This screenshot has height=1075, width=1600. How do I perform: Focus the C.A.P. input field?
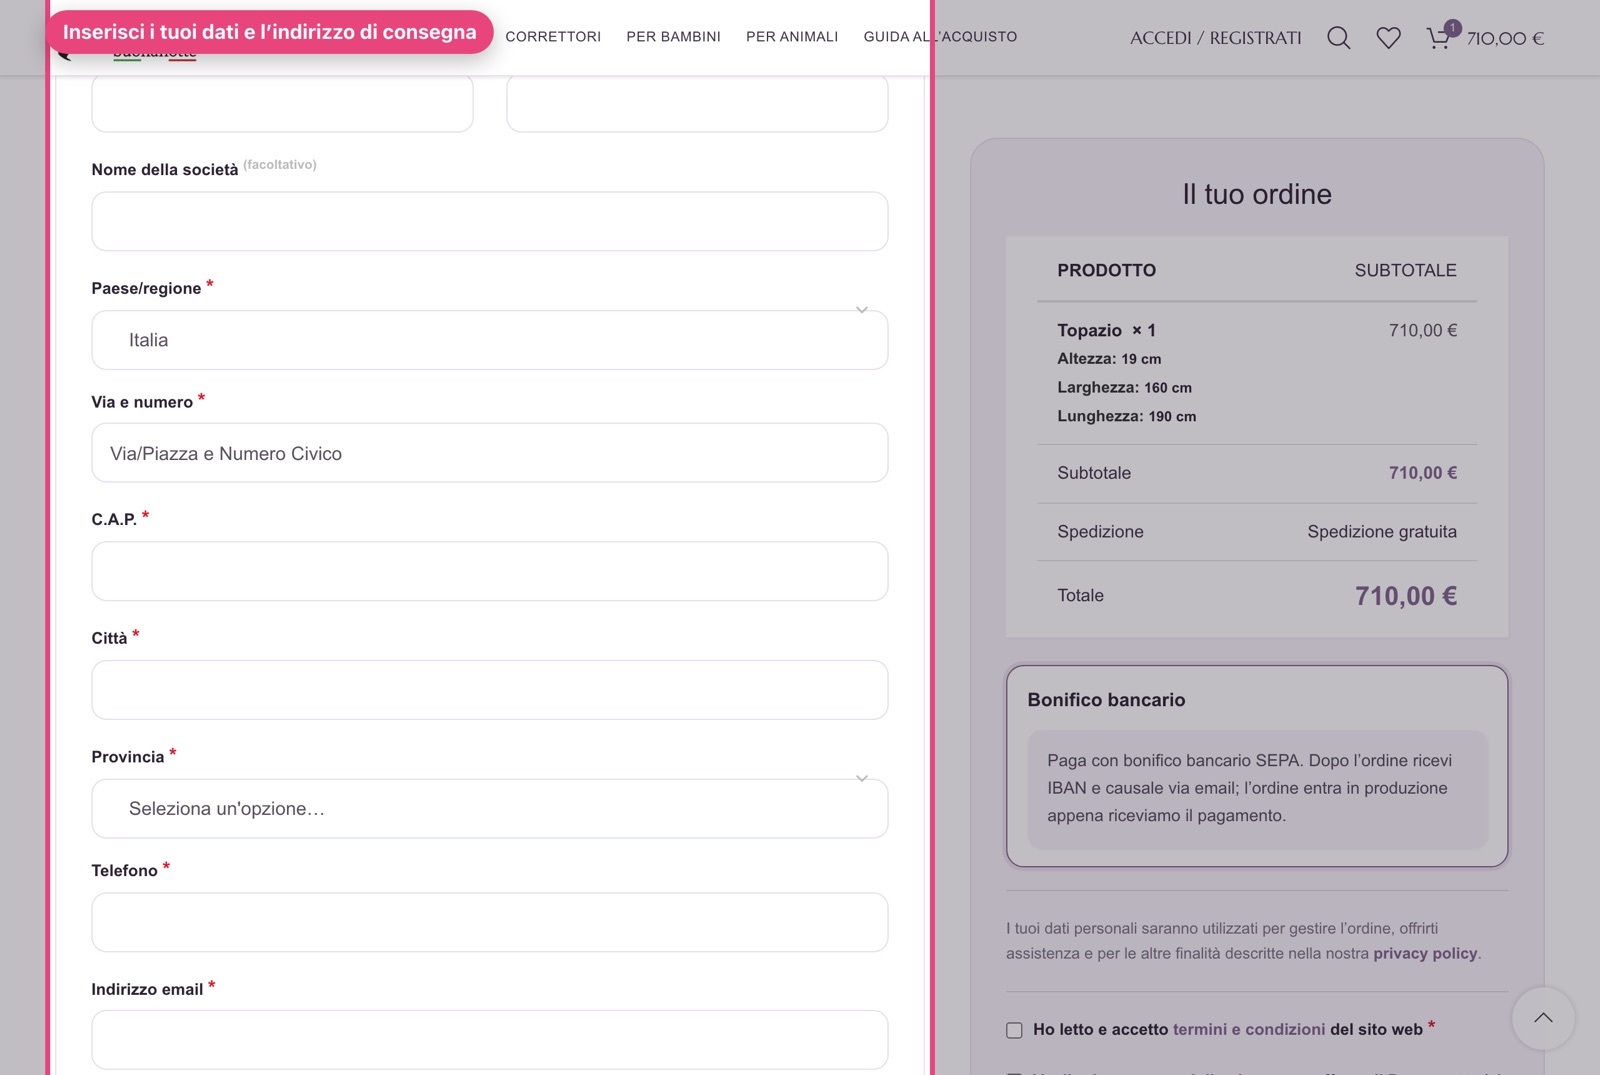coord(490,571)
